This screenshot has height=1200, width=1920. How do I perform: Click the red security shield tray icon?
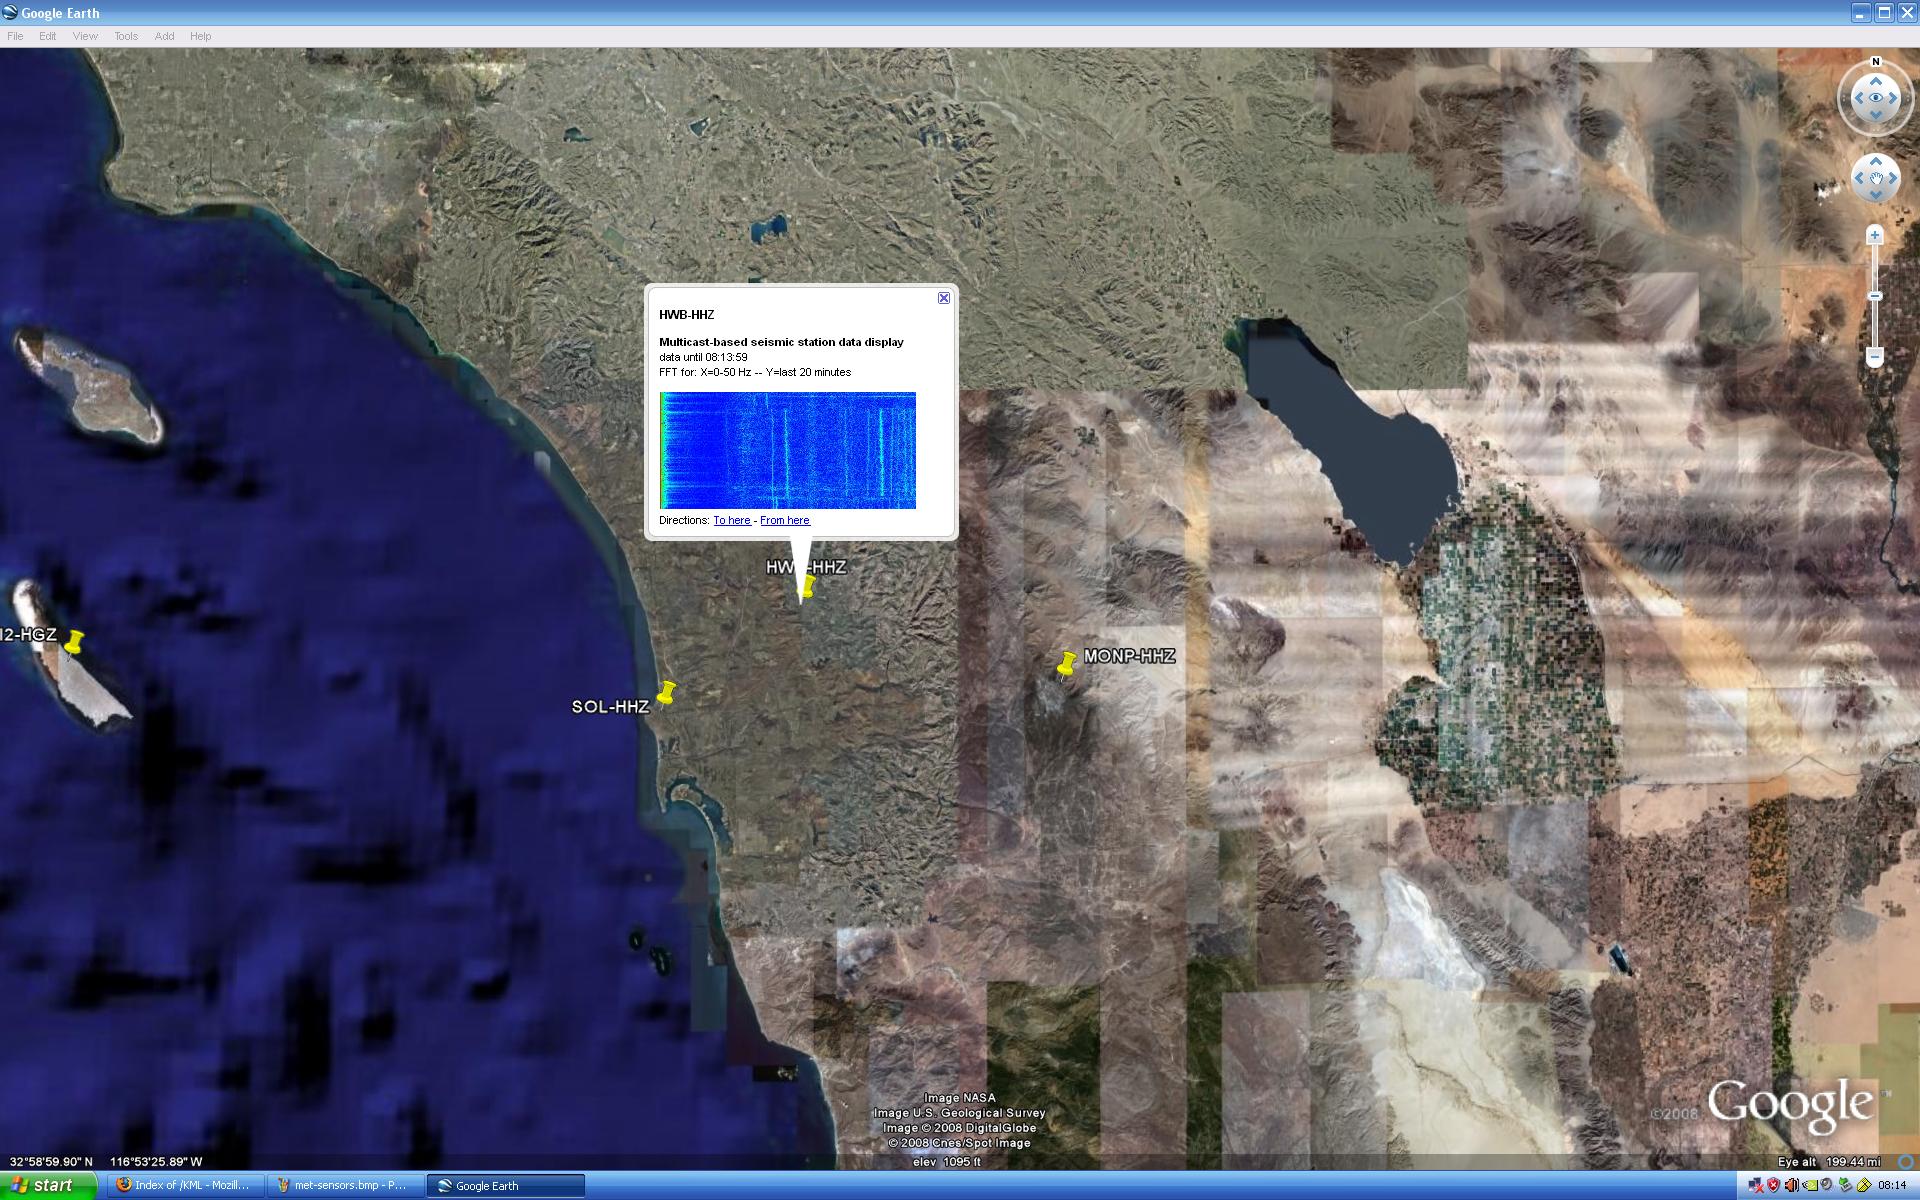click(x=1773, y=1185)
